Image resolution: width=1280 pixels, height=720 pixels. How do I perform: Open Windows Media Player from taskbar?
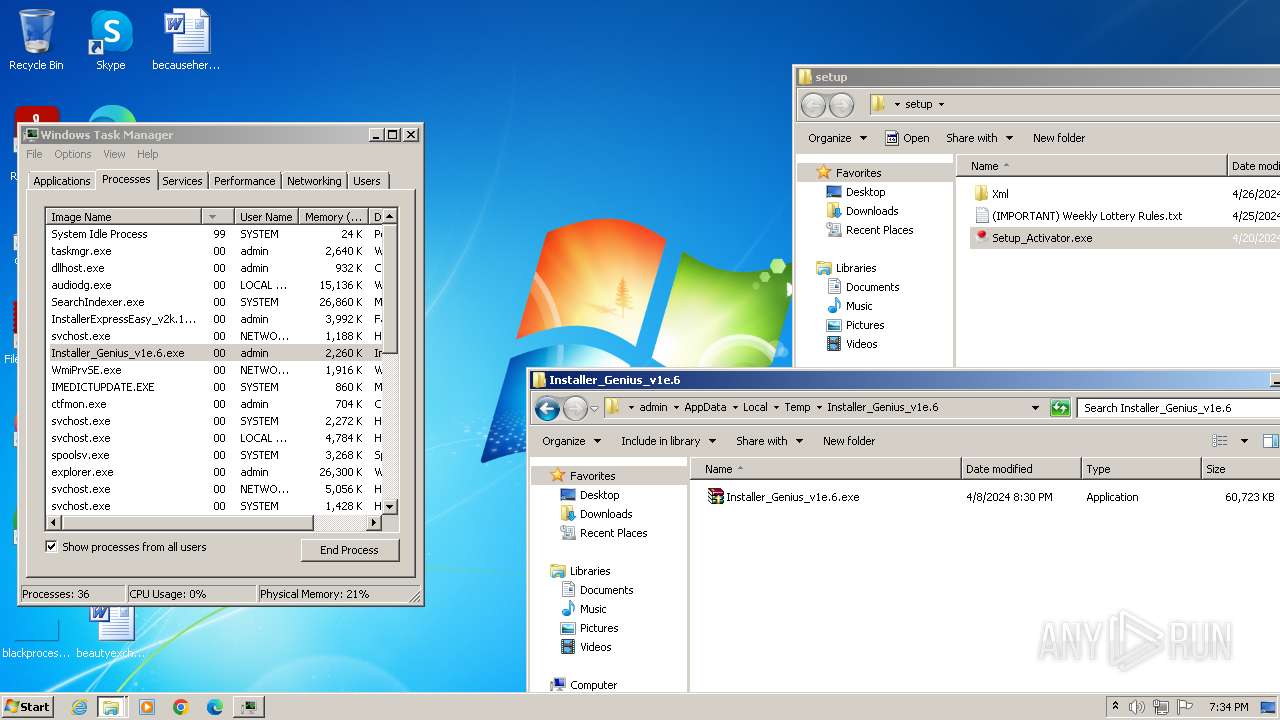[147, 707]
